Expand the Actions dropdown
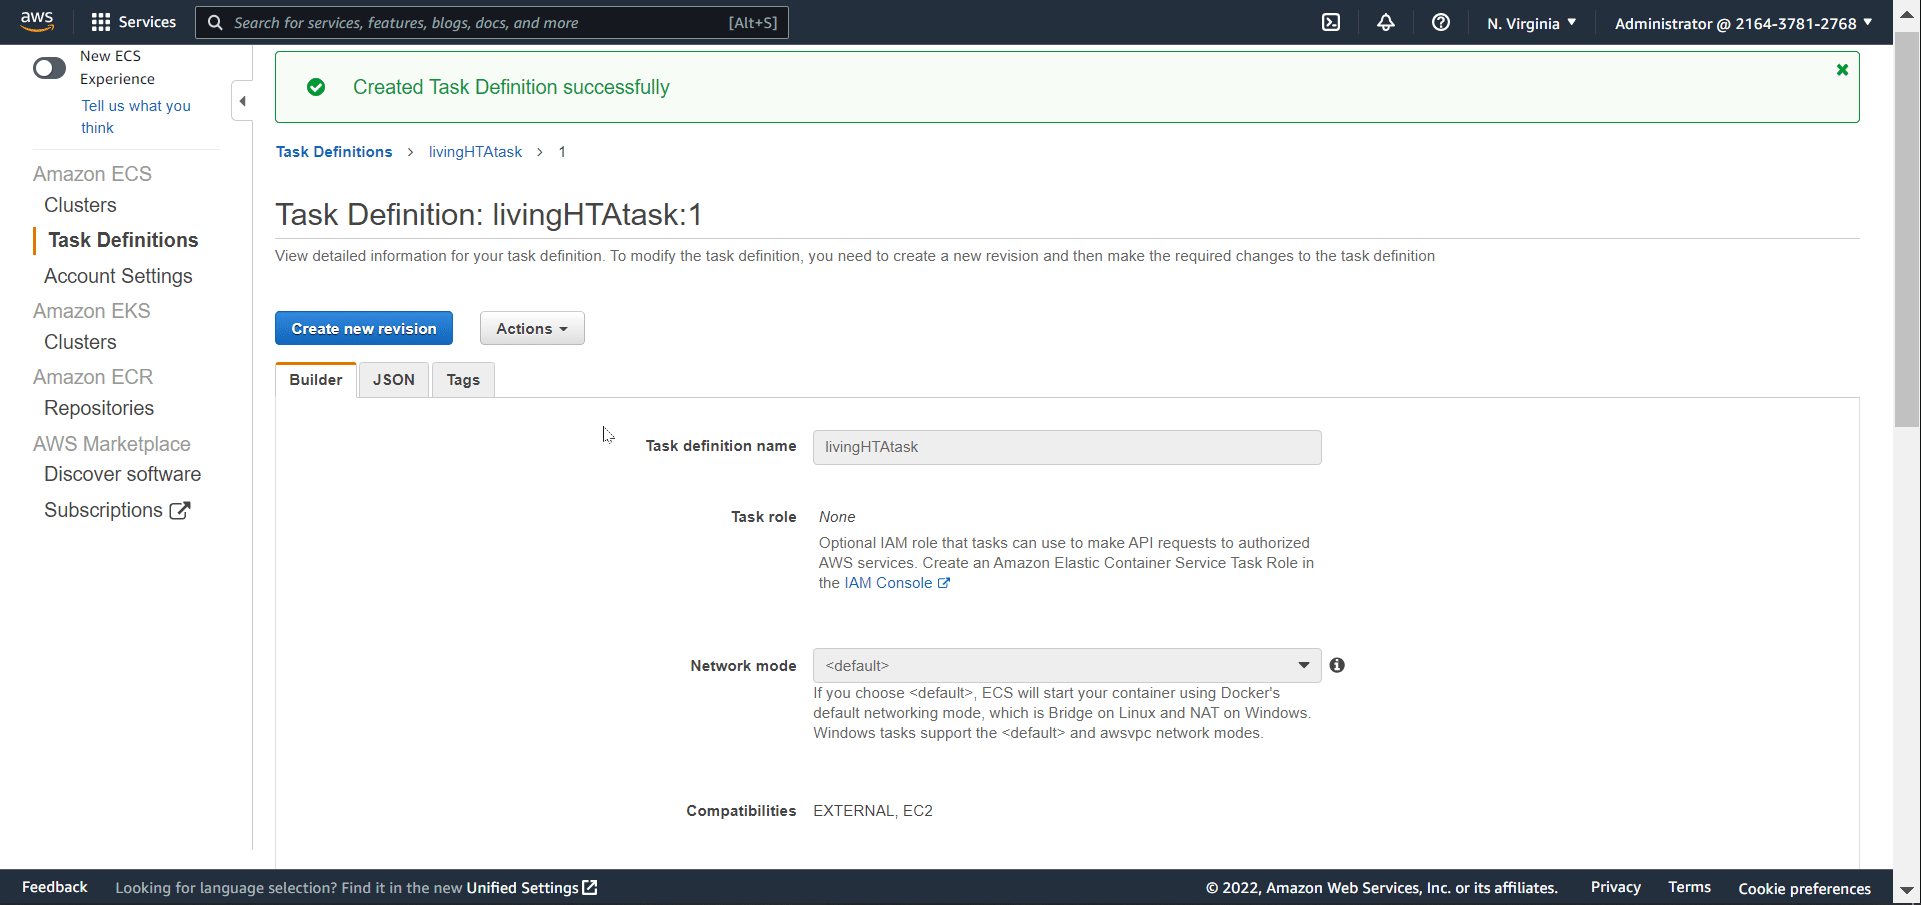This screenshot has width=1921, height=905. pos(531,328)
